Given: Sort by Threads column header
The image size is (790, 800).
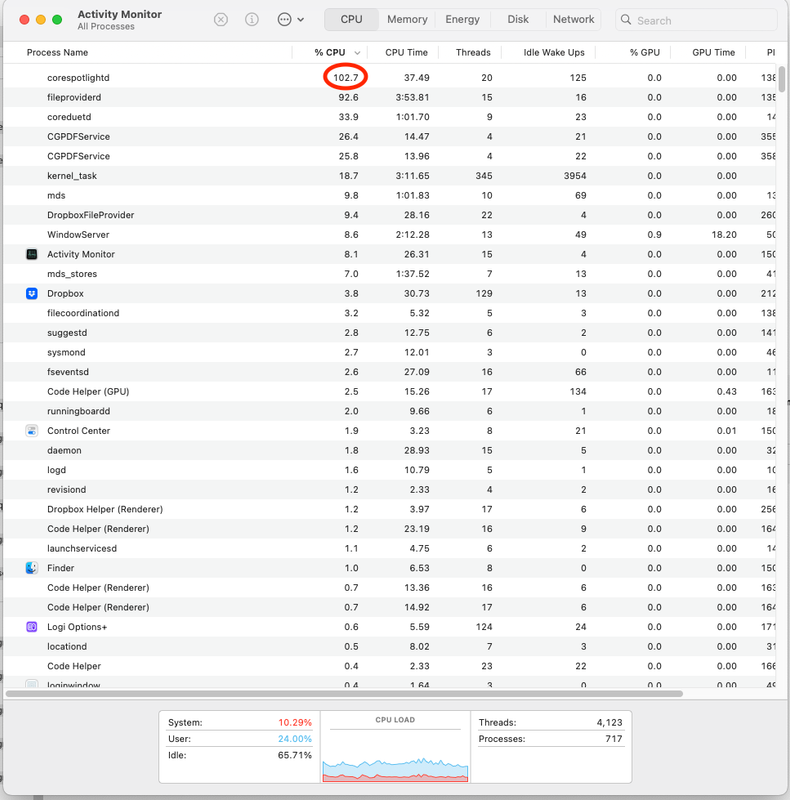Looking at the screenshot, I should pyautogui.click(x=473, y=53).
